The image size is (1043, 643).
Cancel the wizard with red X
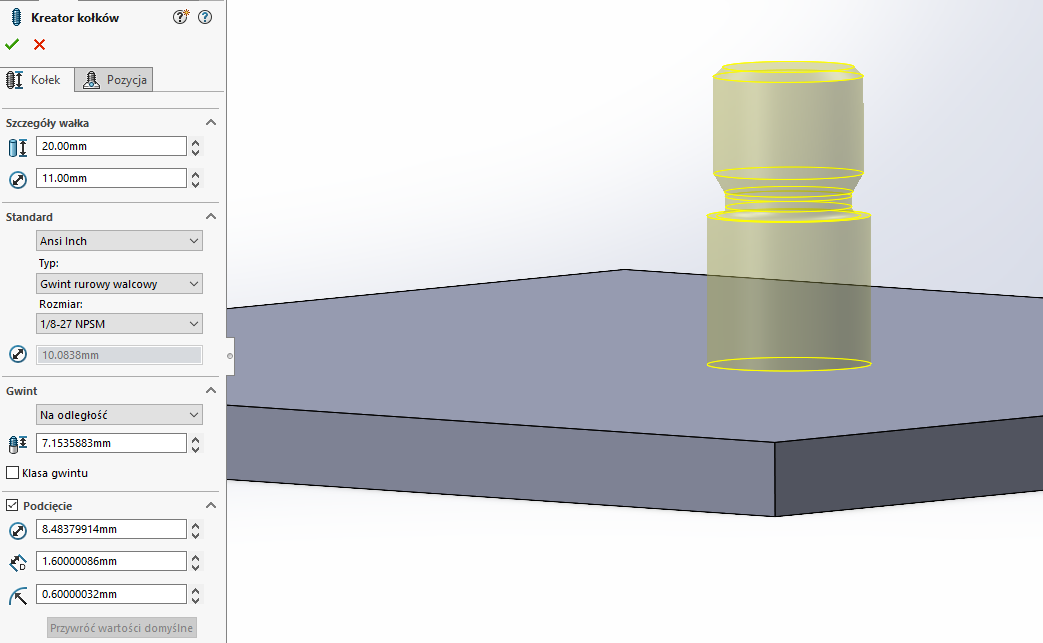pyautogui.click(x=38, y=44)
